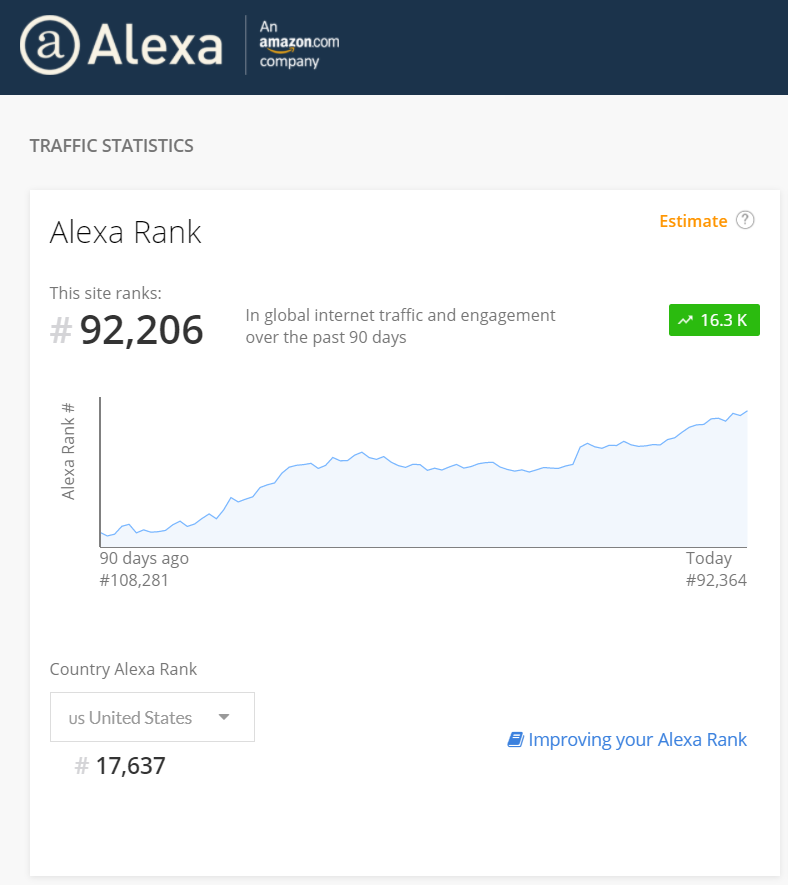Viewport: 788px width, 885px height.
Task: Click the '90 days ago' axis label
Action: click(144, 558)
